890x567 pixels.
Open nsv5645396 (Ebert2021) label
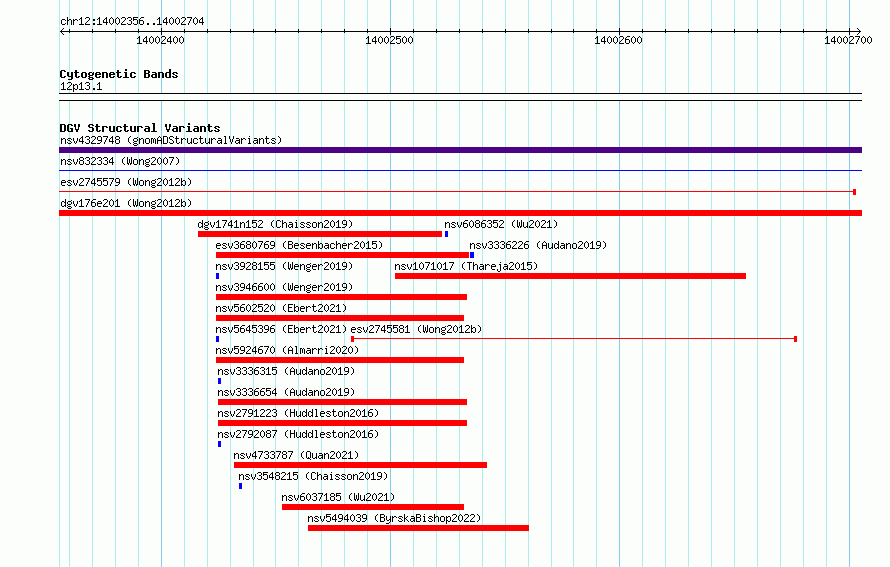coord(281,329)
